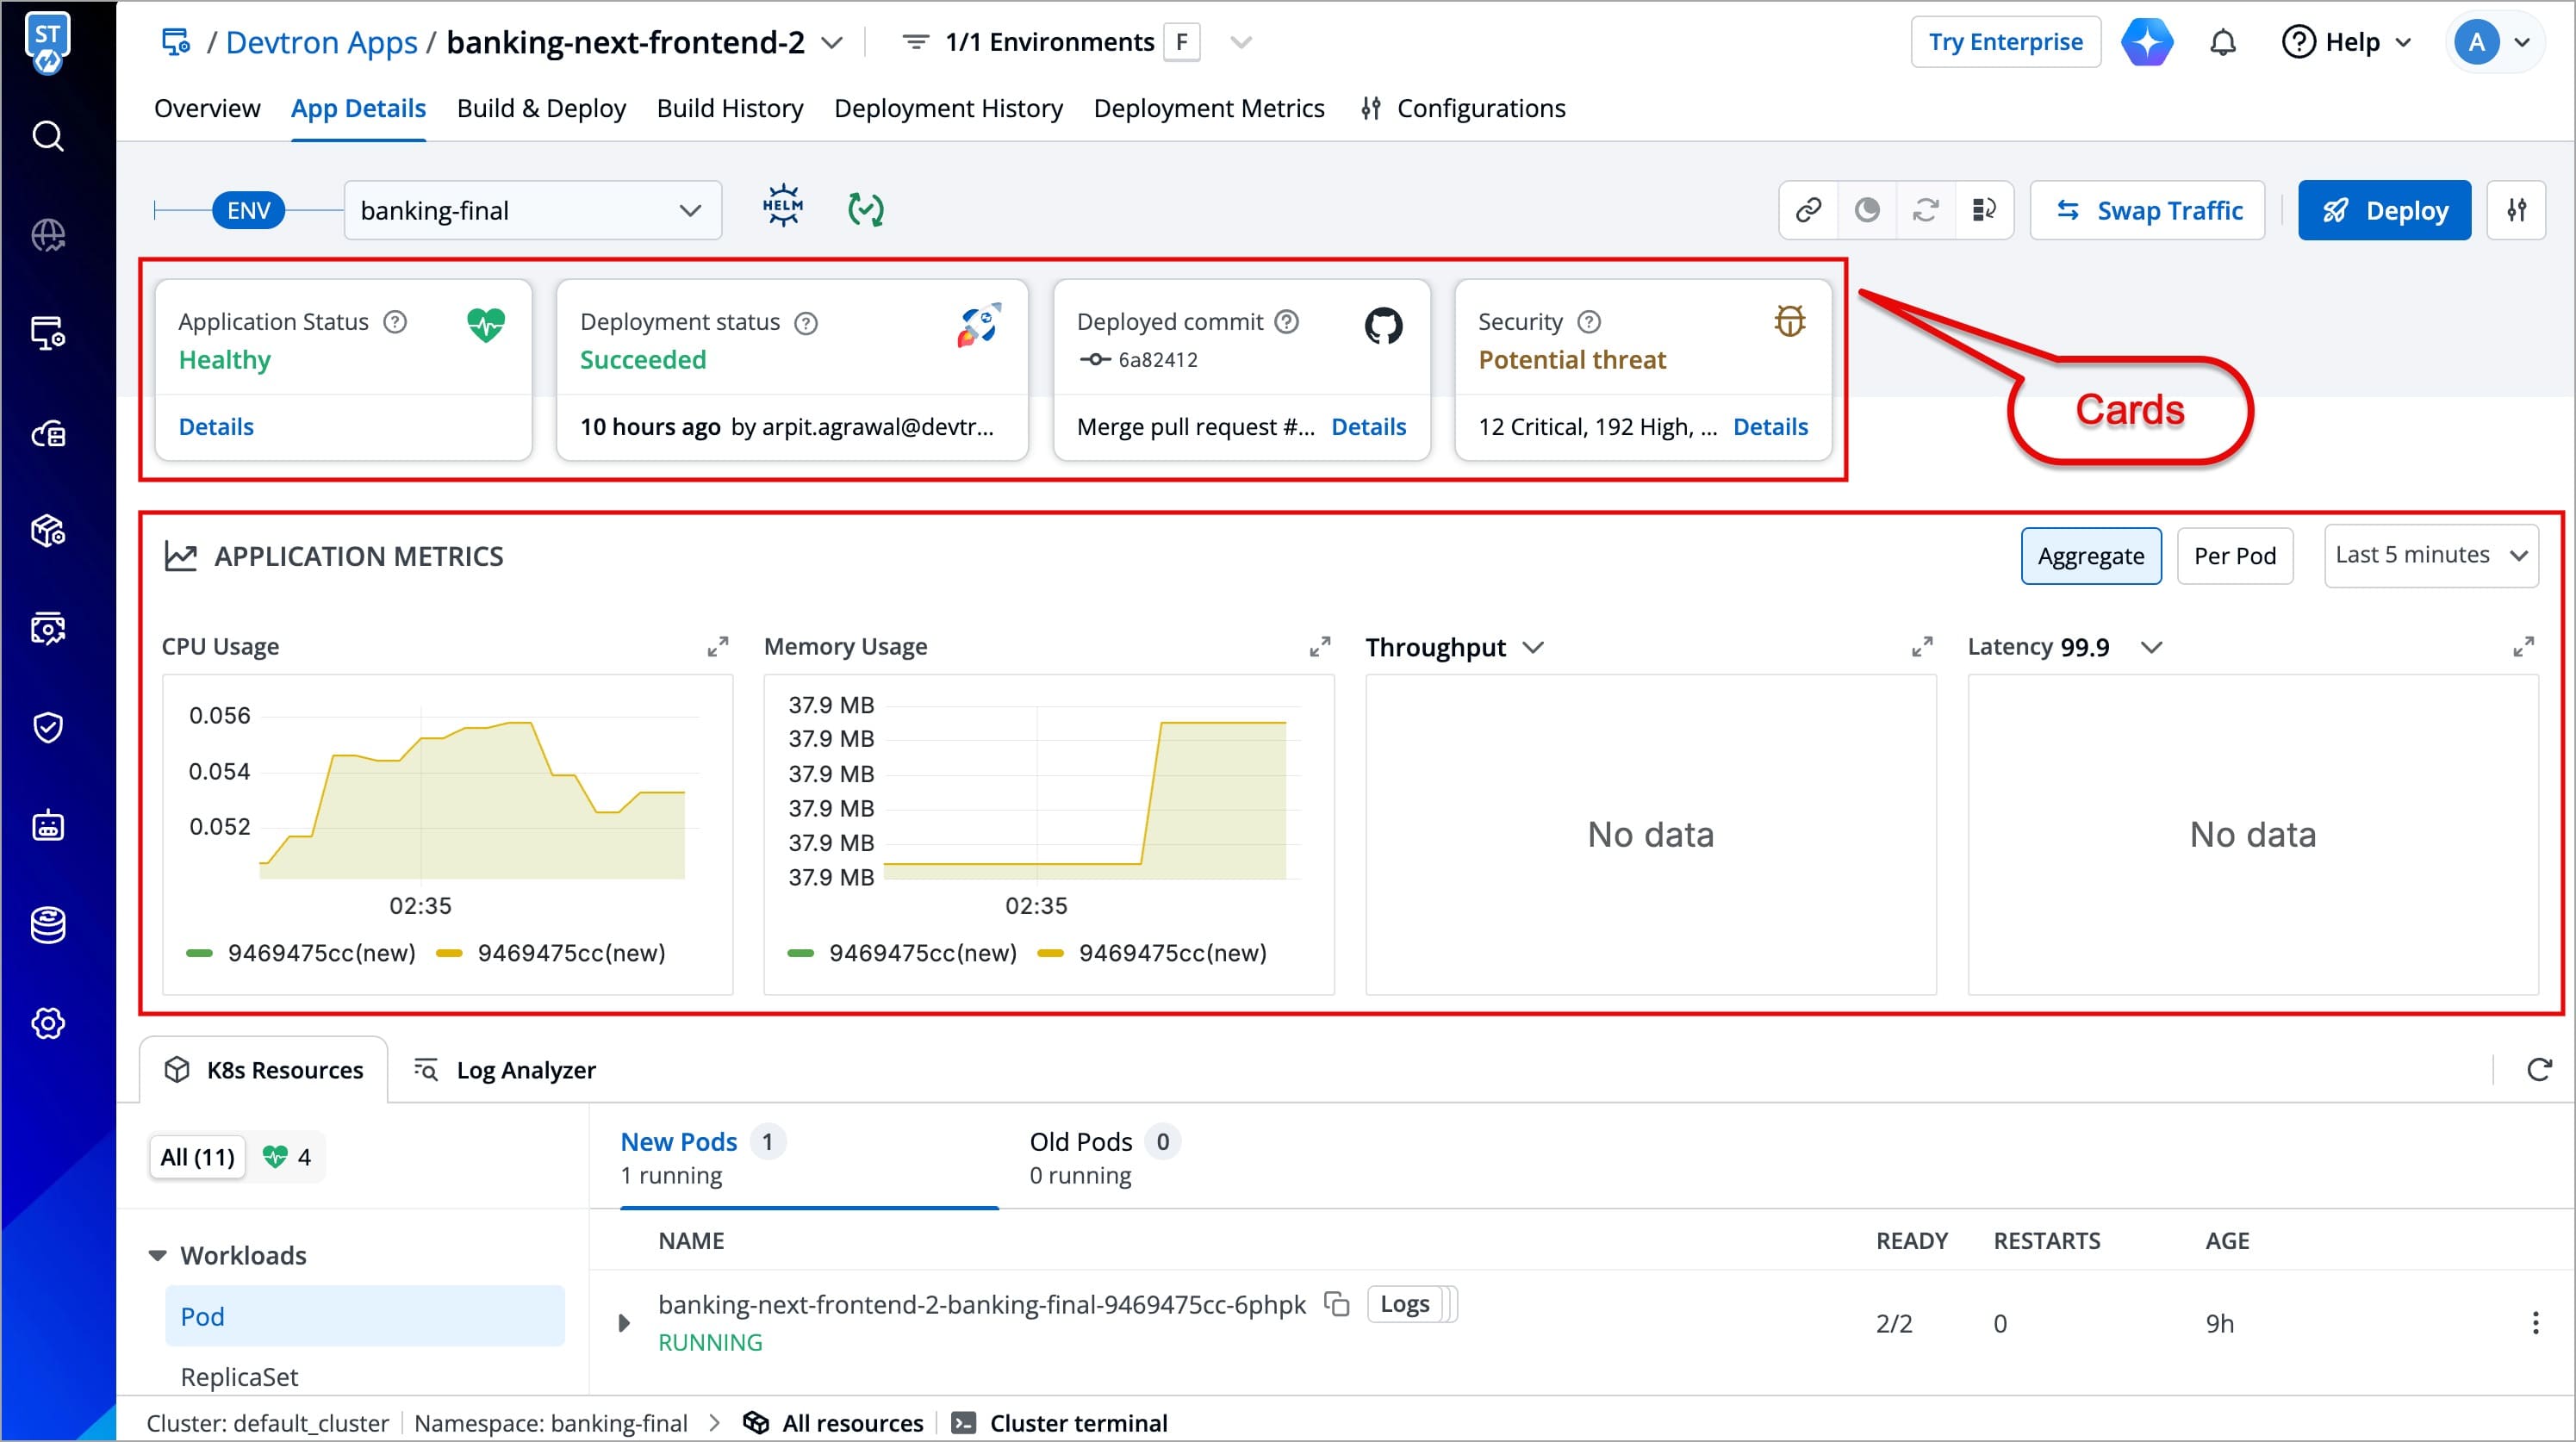Select the Aggregate metrics toggle
This screenshot has height=1442, width=2576.
pyautogui.click(x=2090, y=556)
